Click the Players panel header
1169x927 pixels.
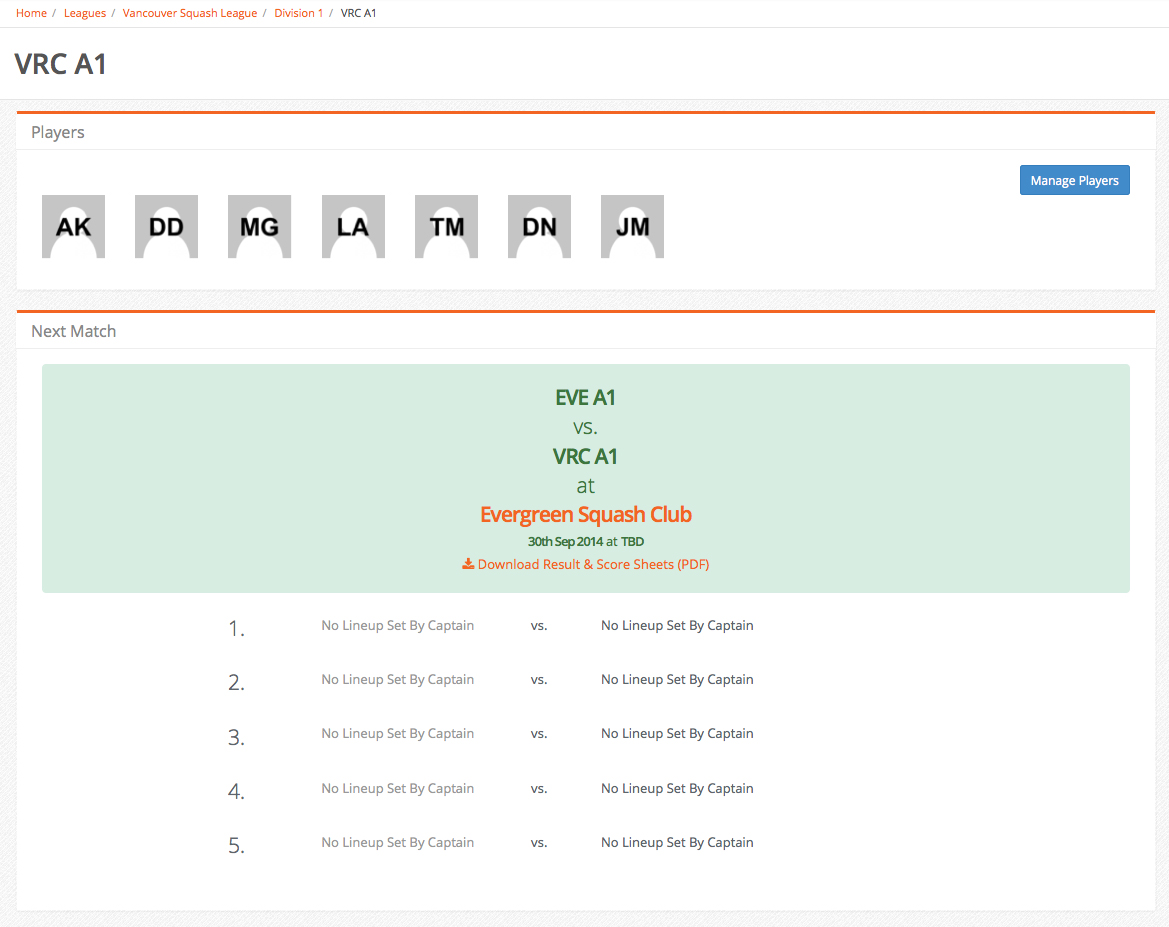click(x=586, y=132)
